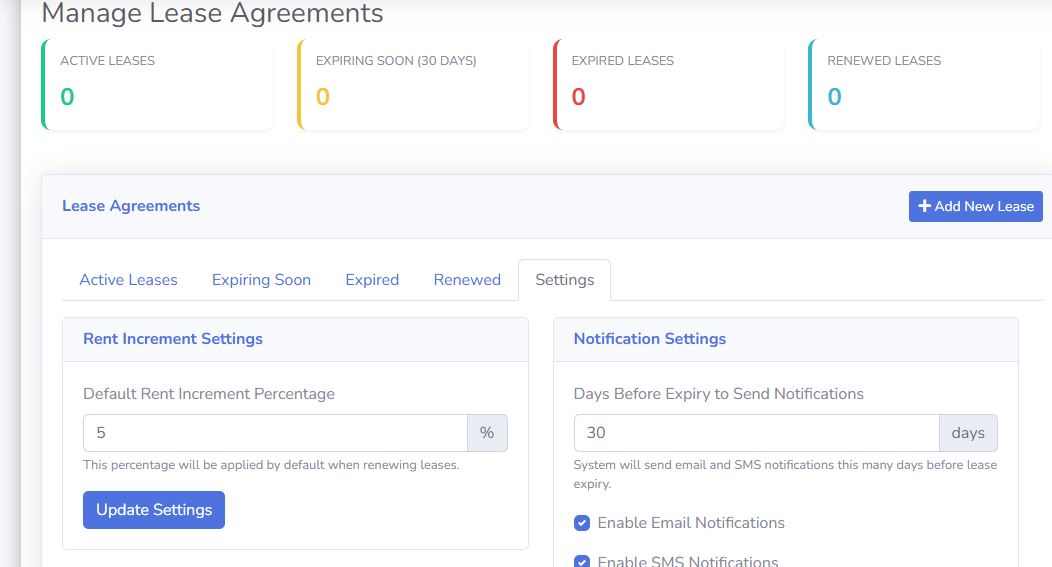Image resolution: width=1052 pixels, height=567 pixels.
Task: Toggle Enable SMS Notifications checkbox
Action: [582, 561]
